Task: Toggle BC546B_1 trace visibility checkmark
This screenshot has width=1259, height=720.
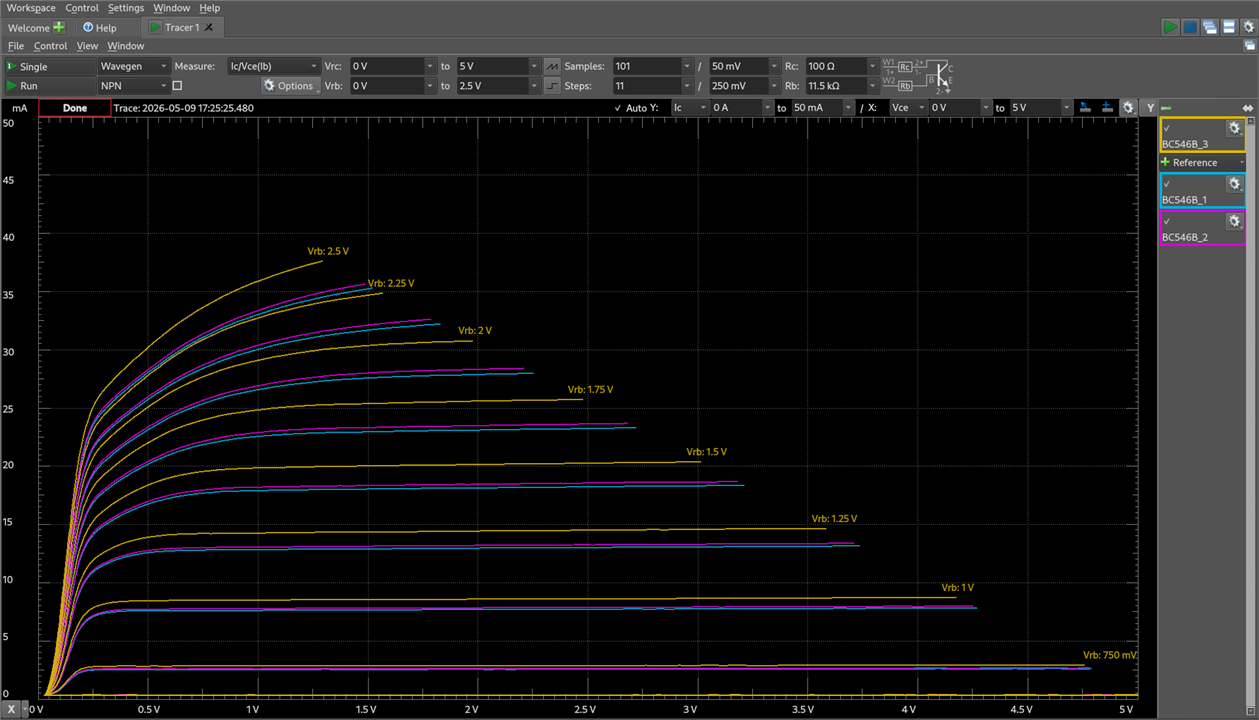Action: tap(1167, 184)
